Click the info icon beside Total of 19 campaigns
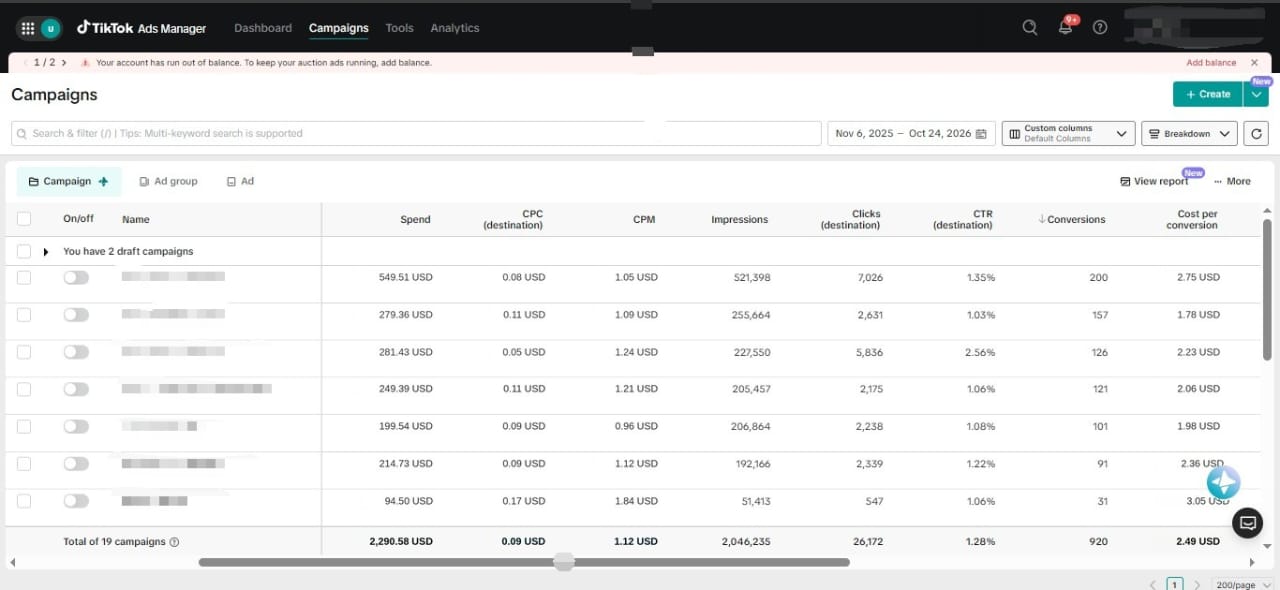1280x590 pixels. (174, 542)
